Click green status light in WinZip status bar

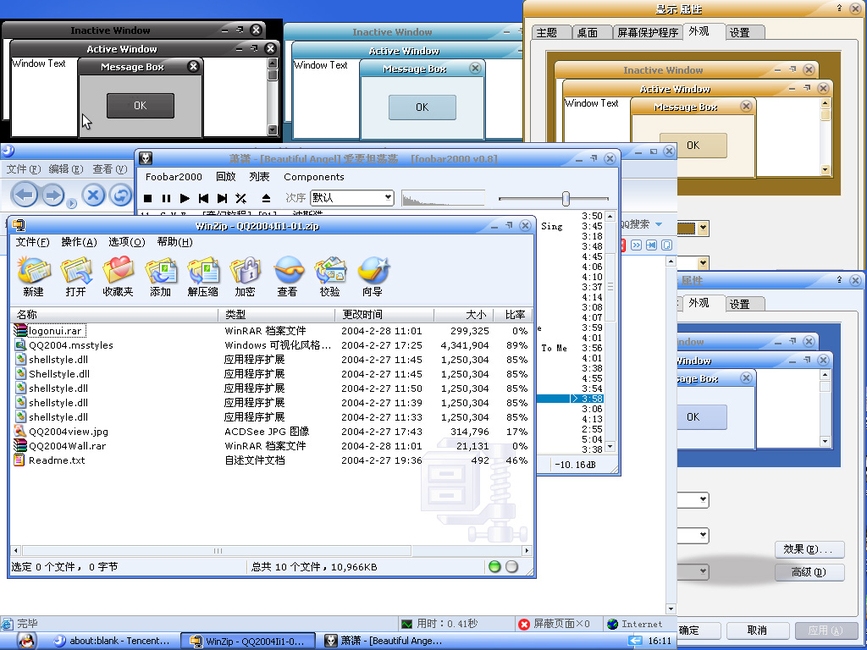point(494,566)
